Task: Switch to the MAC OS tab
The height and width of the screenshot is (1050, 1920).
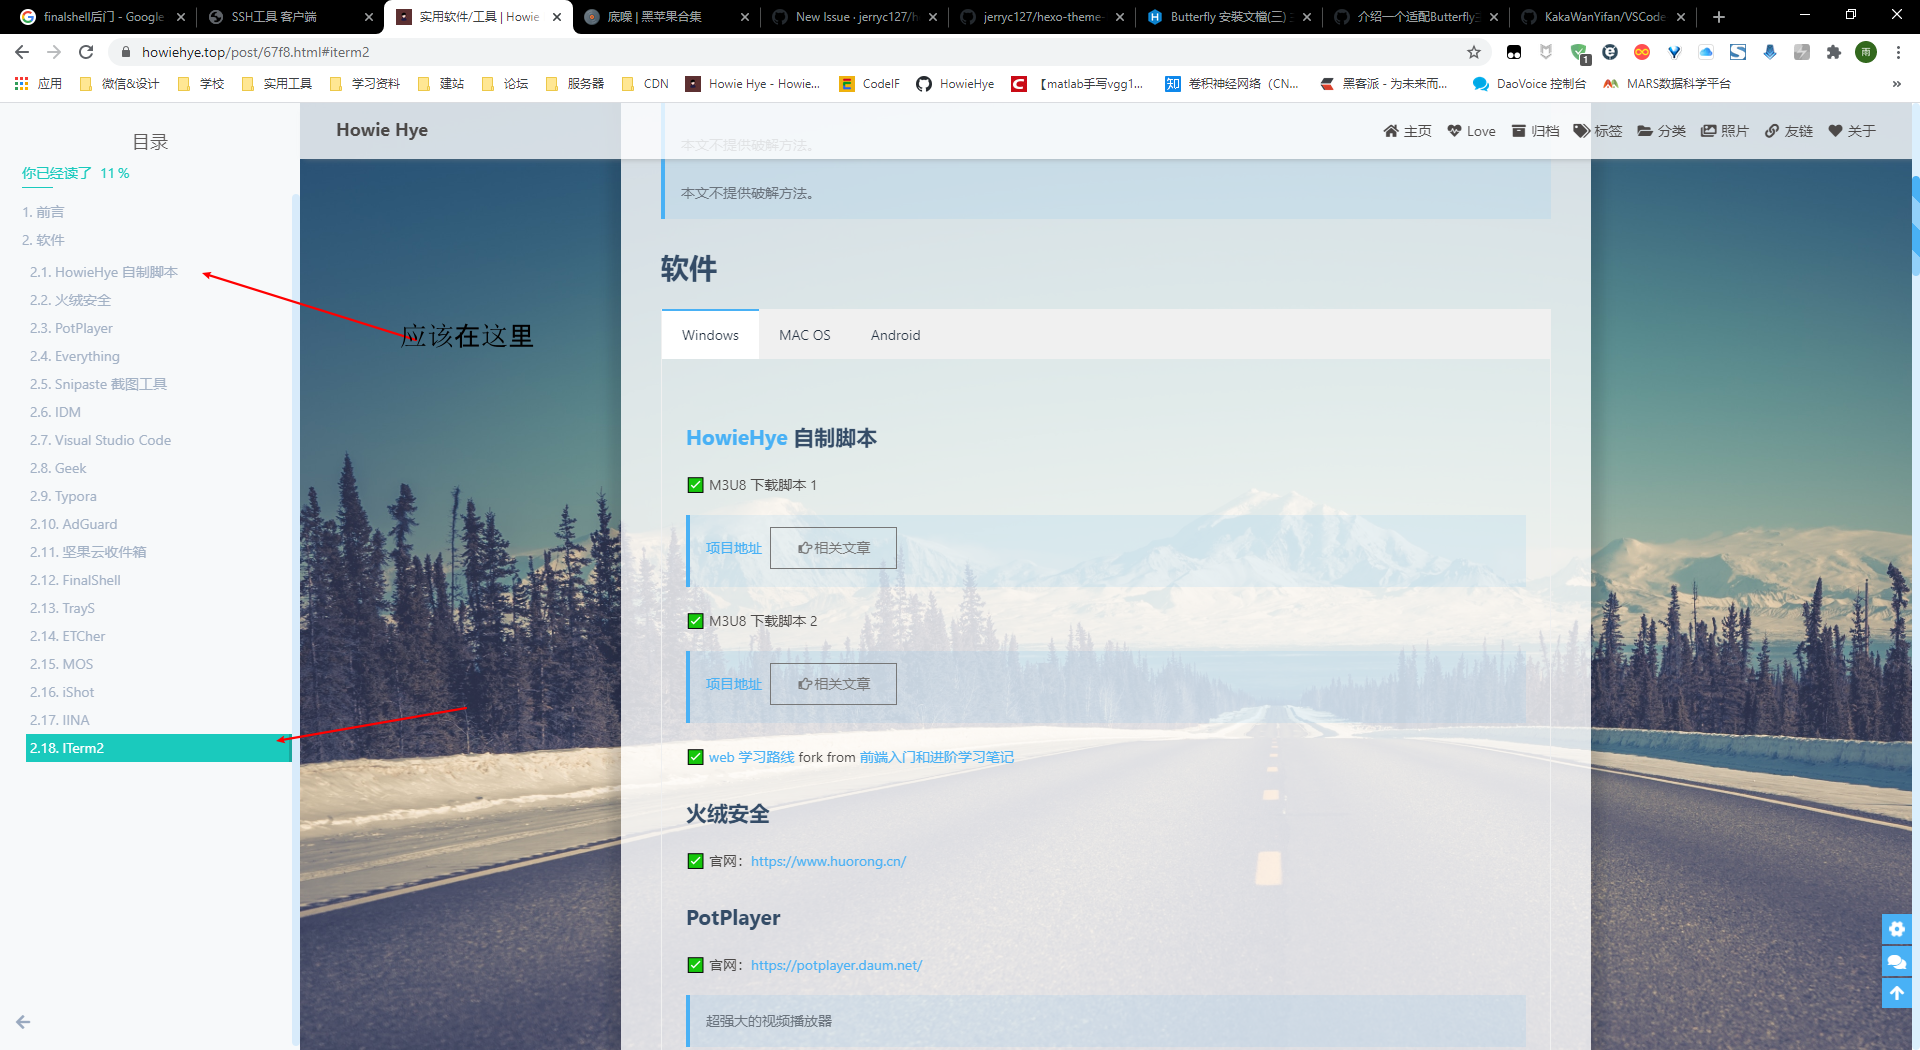Action: click(804, 335)
